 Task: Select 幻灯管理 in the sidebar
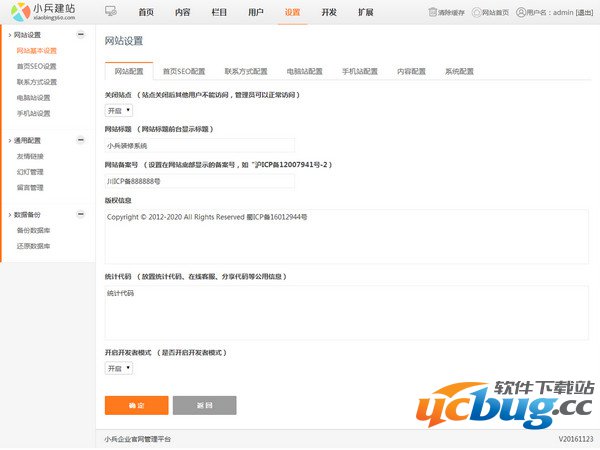tap(30, 171)
